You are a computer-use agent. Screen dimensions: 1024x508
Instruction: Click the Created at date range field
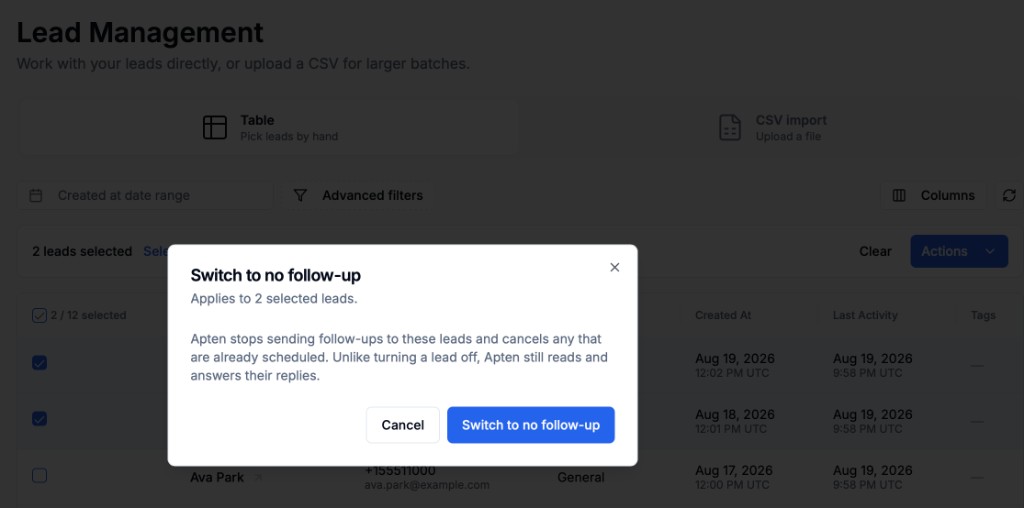tap(145, 195)
